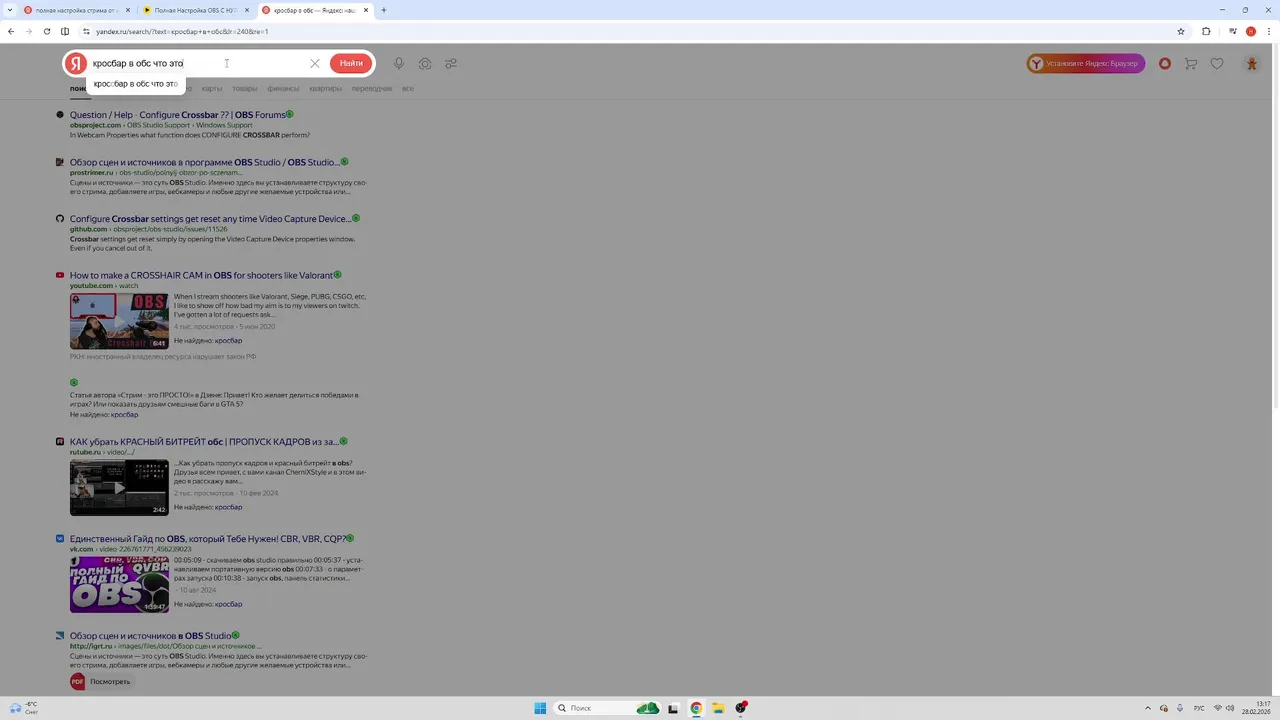
Task: Click the site info icon in address bar
Action: (x=86, y=31)
